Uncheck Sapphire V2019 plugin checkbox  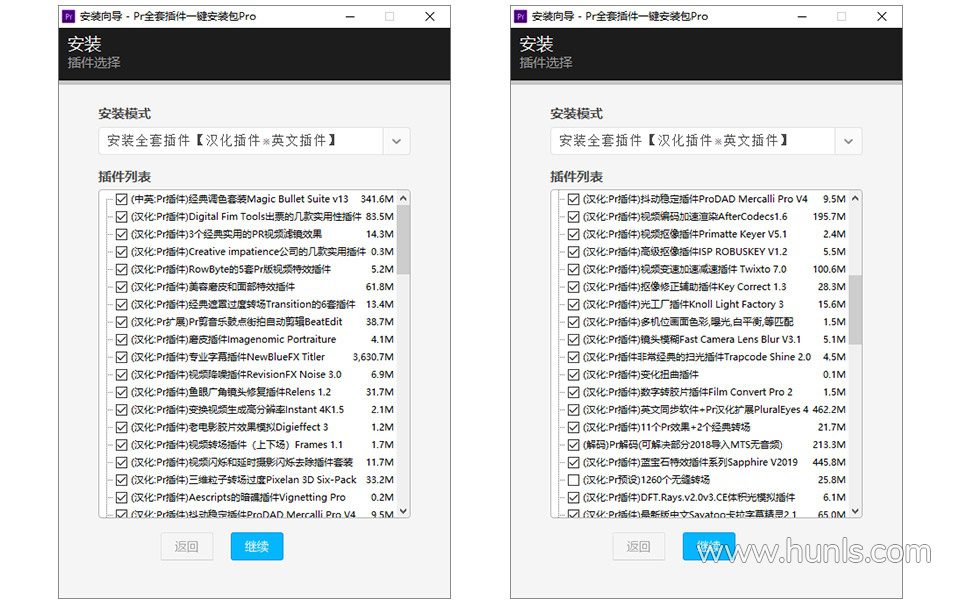coord(573,462)
